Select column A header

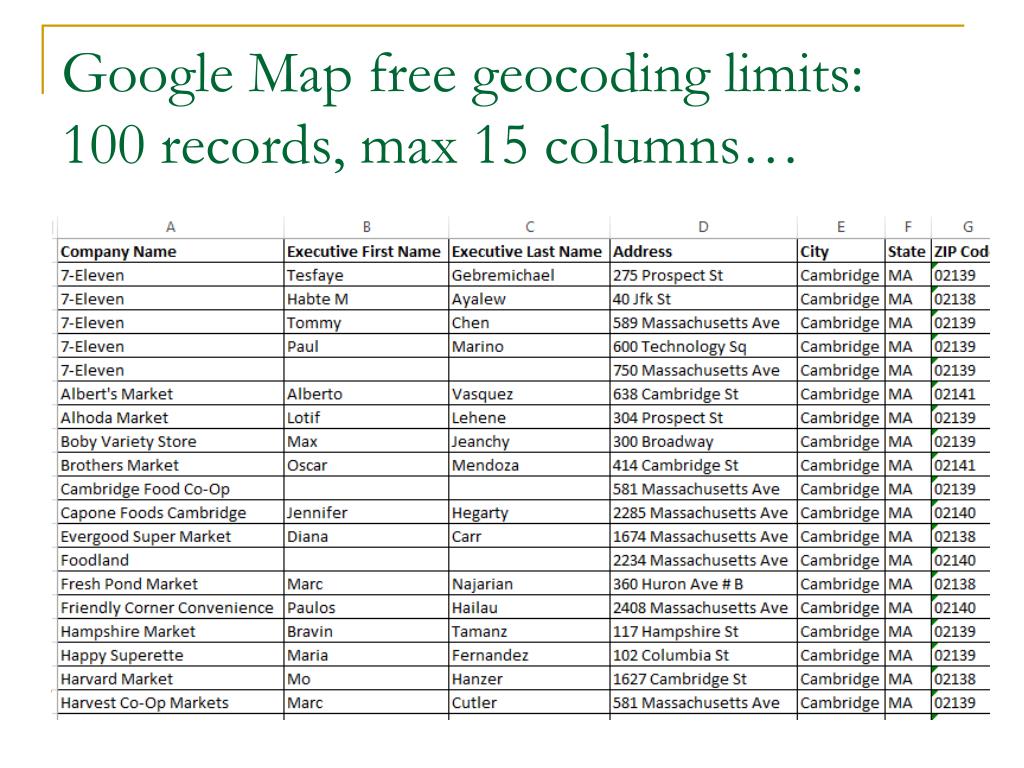[x=170, y=227]
